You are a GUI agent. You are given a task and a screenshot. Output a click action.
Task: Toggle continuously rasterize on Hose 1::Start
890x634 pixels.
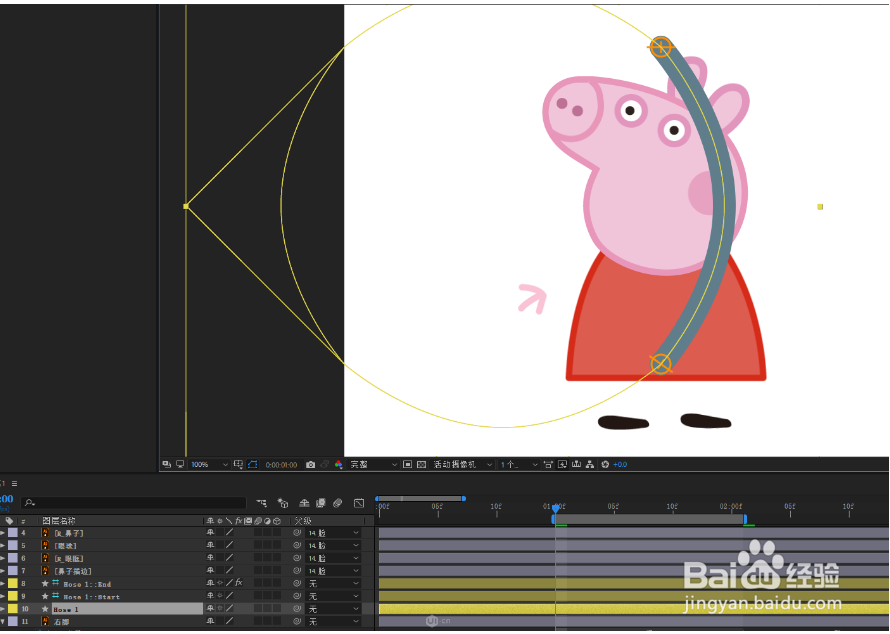pos(220,596)
